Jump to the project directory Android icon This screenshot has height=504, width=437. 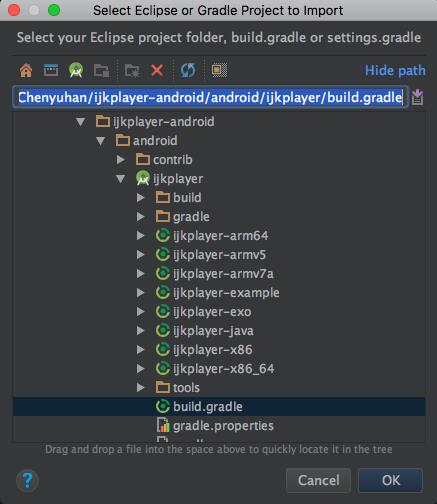pyautogui.click(x=76, y=70)
